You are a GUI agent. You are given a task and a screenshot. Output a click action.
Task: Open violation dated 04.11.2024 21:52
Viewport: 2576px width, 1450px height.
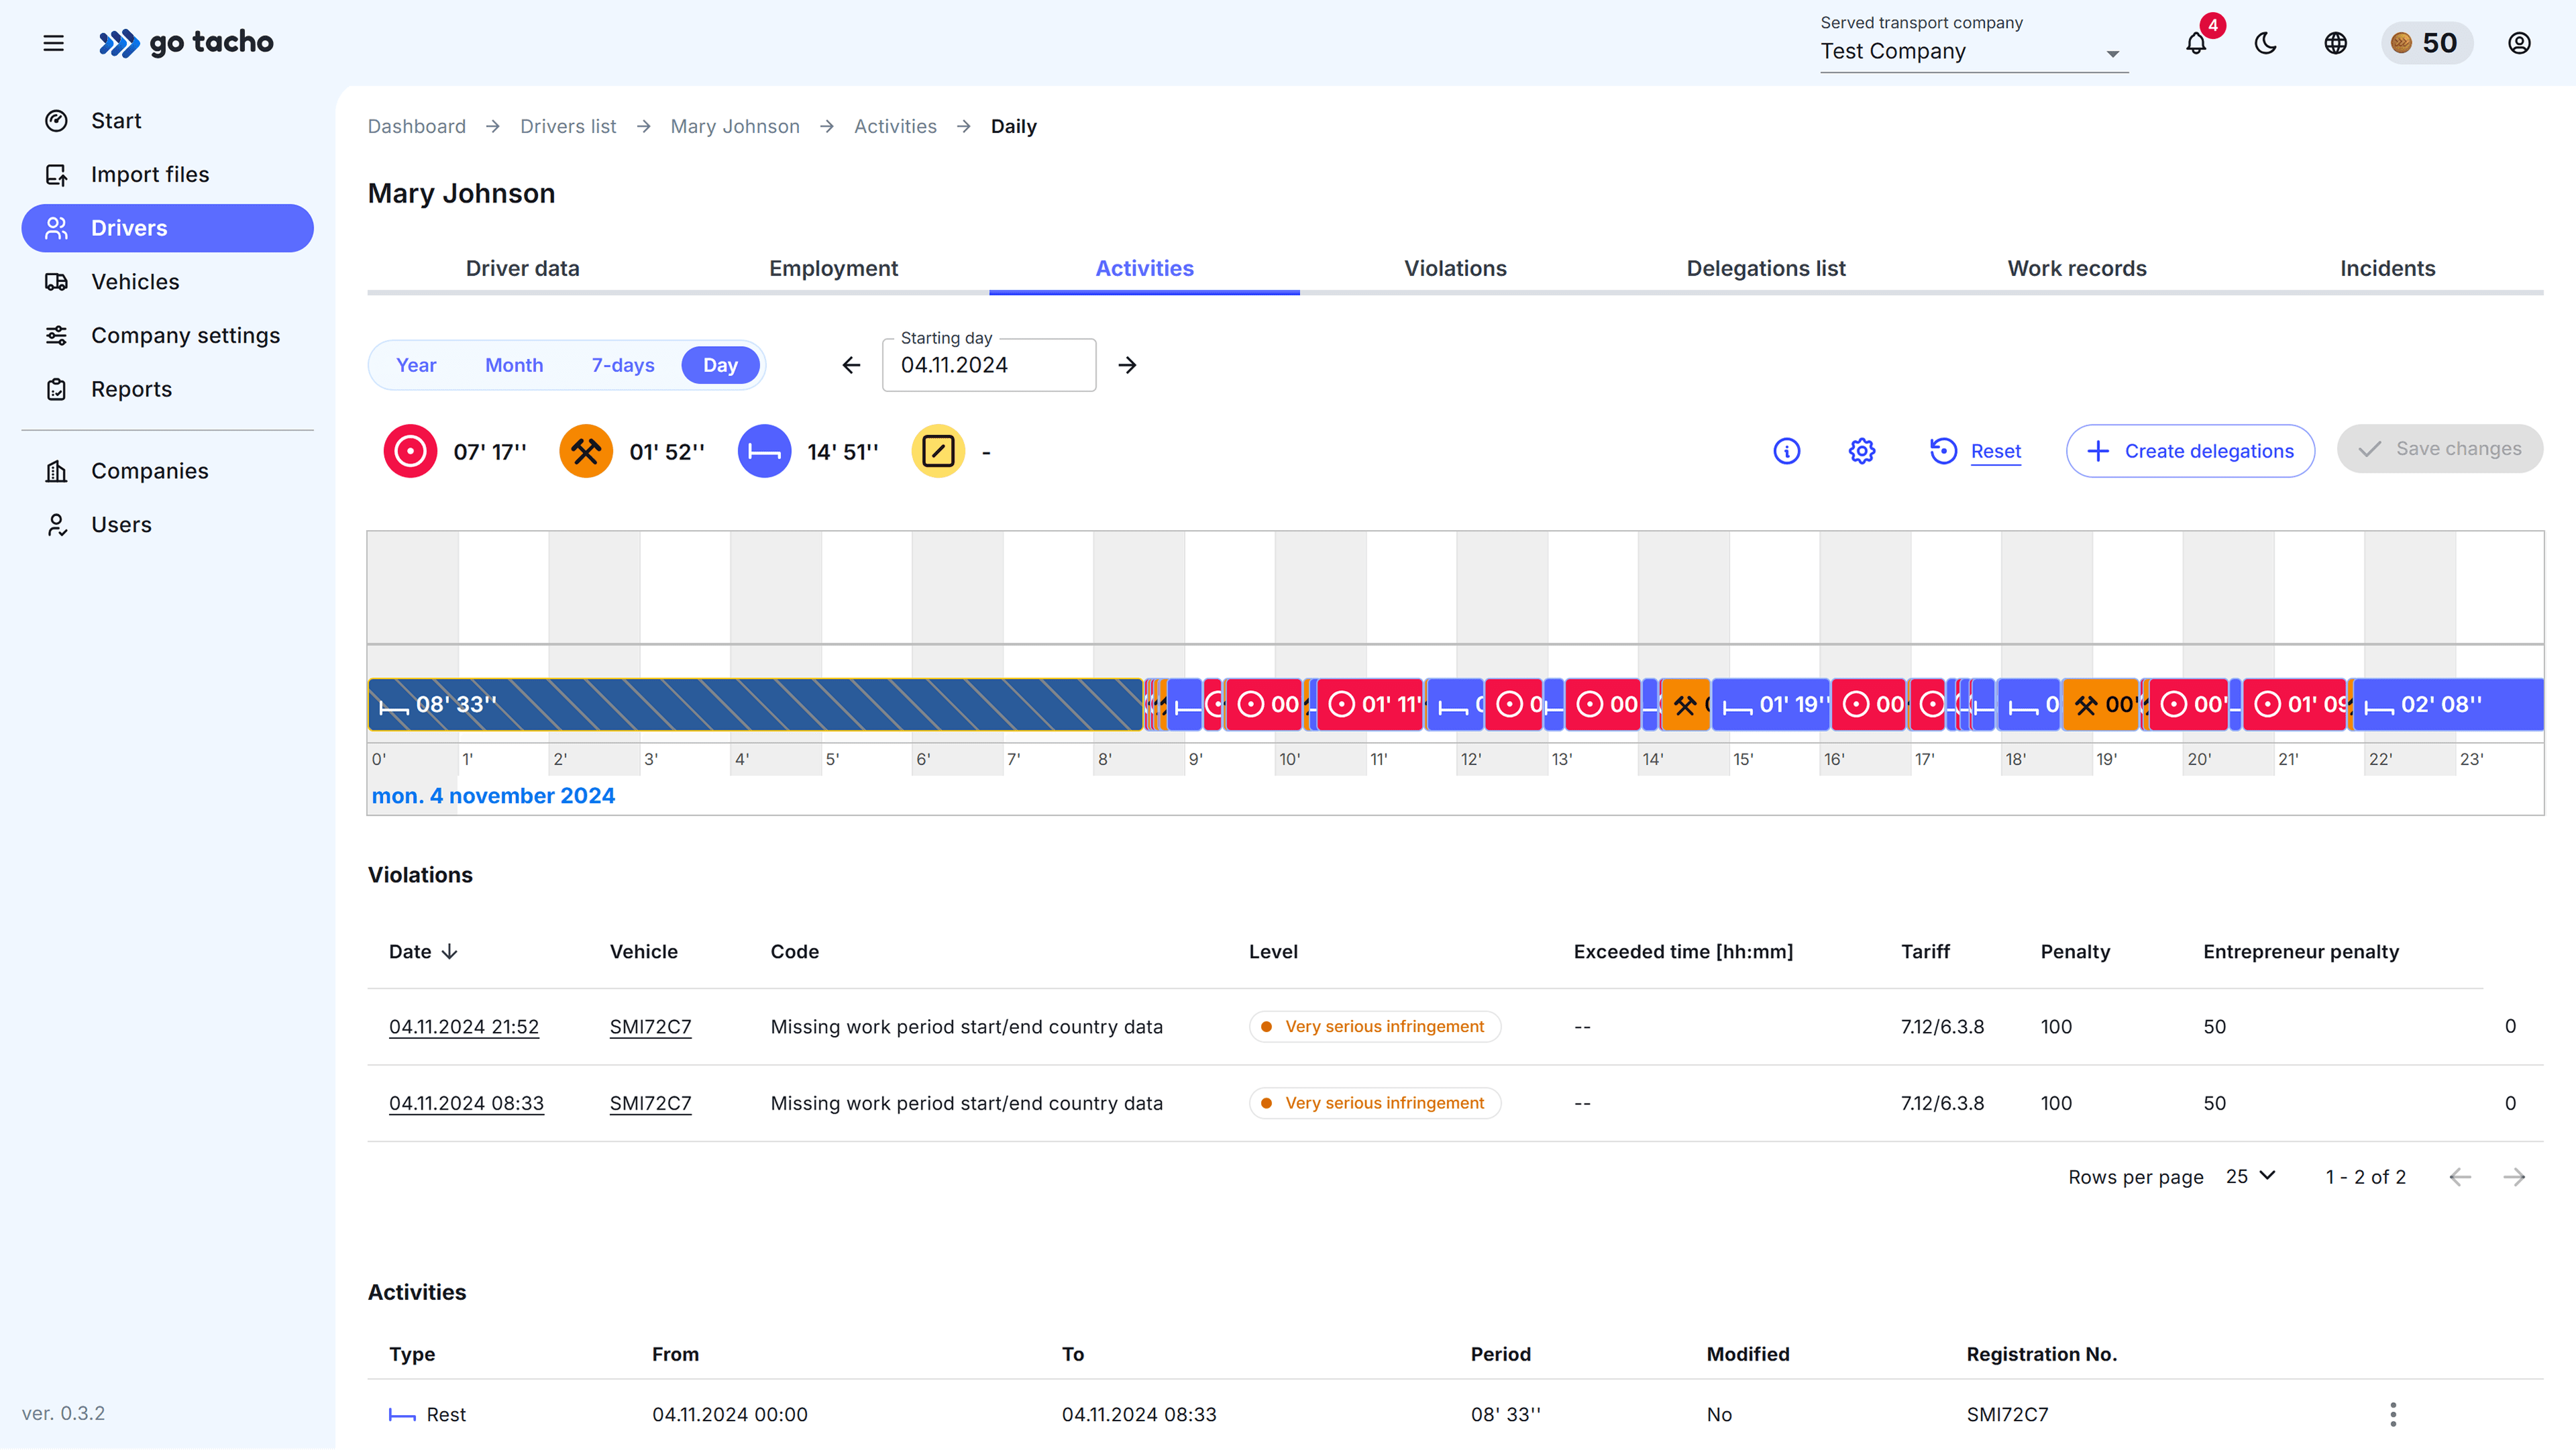click(x=463, y=1027)
